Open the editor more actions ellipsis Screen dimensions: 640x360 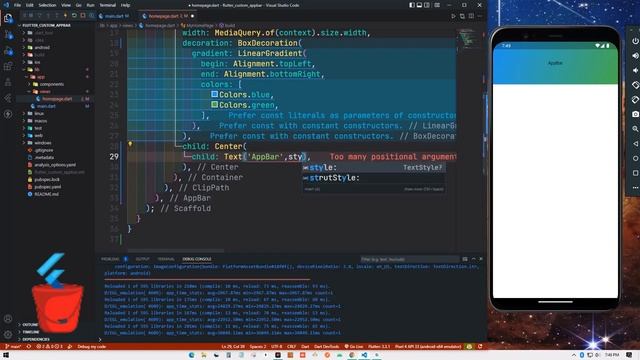480,16
